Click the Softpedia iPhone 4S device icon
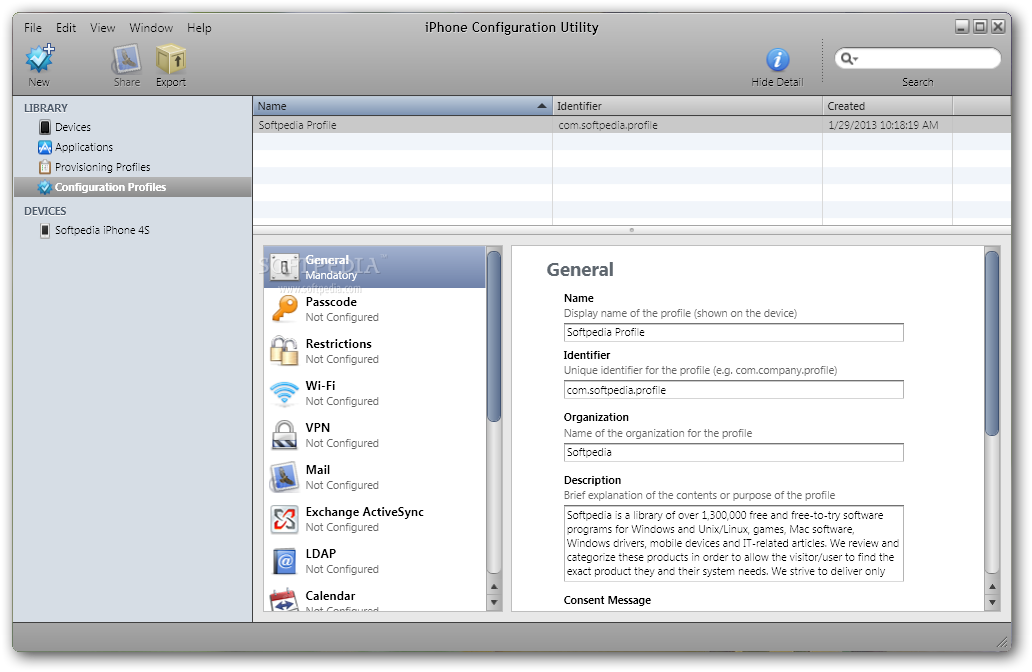This screenshot has width=1032, height=672. click(x=45, y=230)
